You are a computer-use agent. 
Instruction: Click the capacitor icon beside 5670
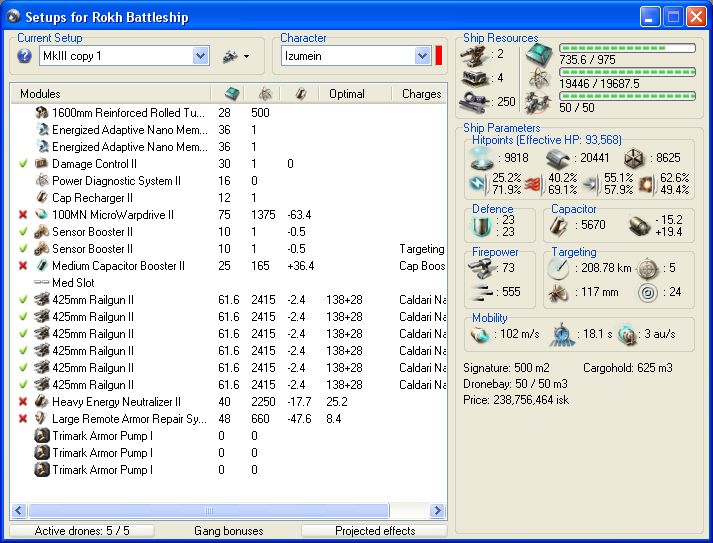coord(561,226)
